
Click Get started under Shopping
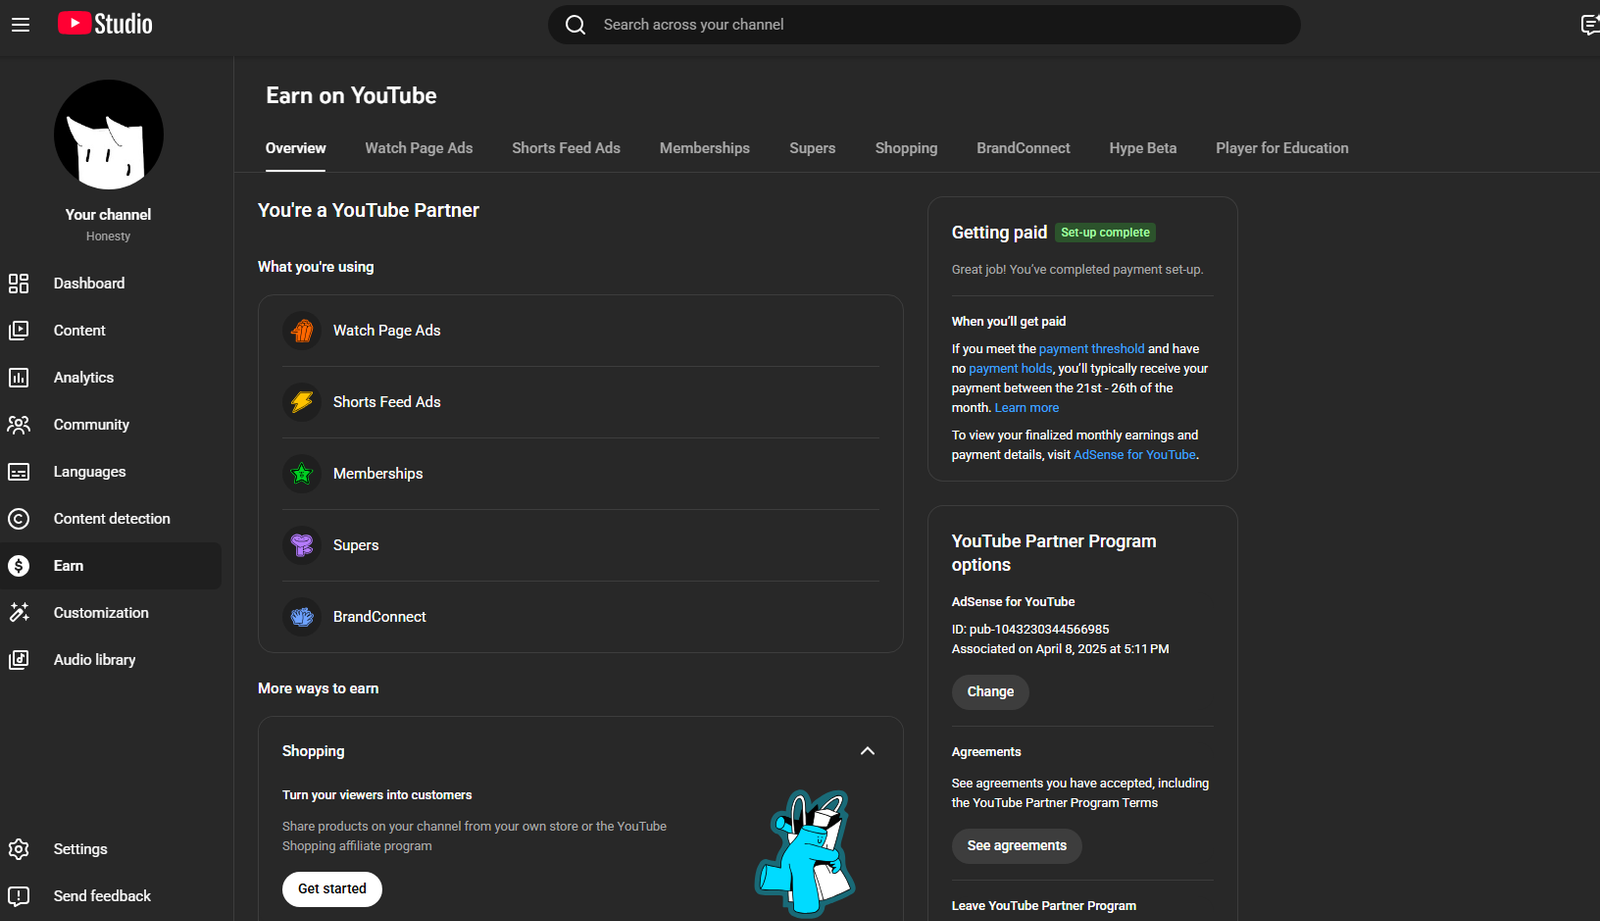click(x=332, y=889)
